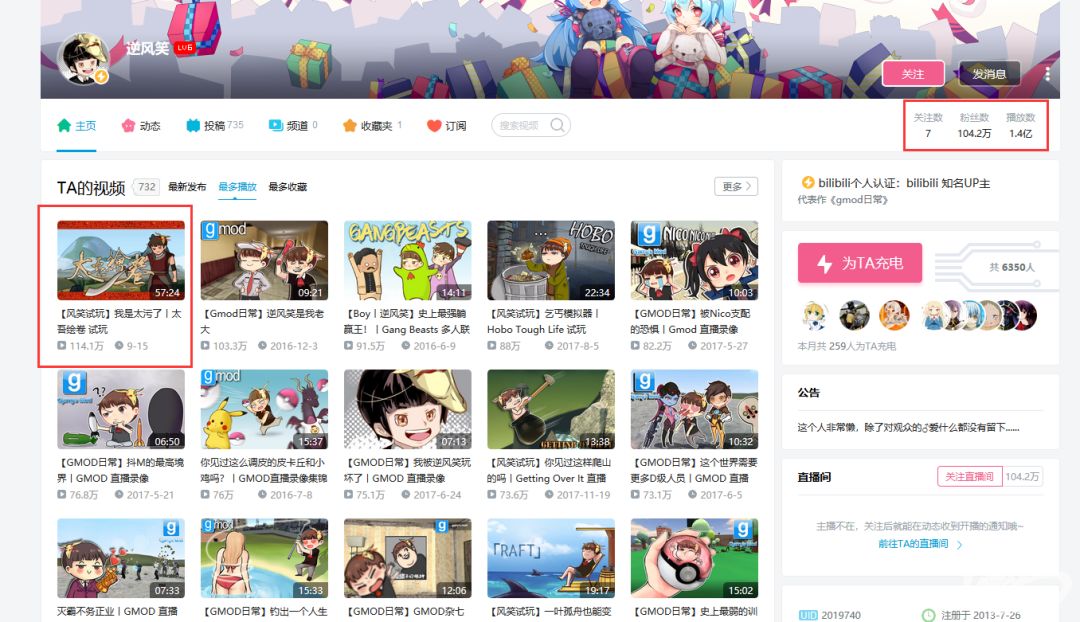The height and width of the screenshot is (622, 1080).
Task: Click the 注册于 clock icon
Action: pyautogui.click(x=928, y=615)
